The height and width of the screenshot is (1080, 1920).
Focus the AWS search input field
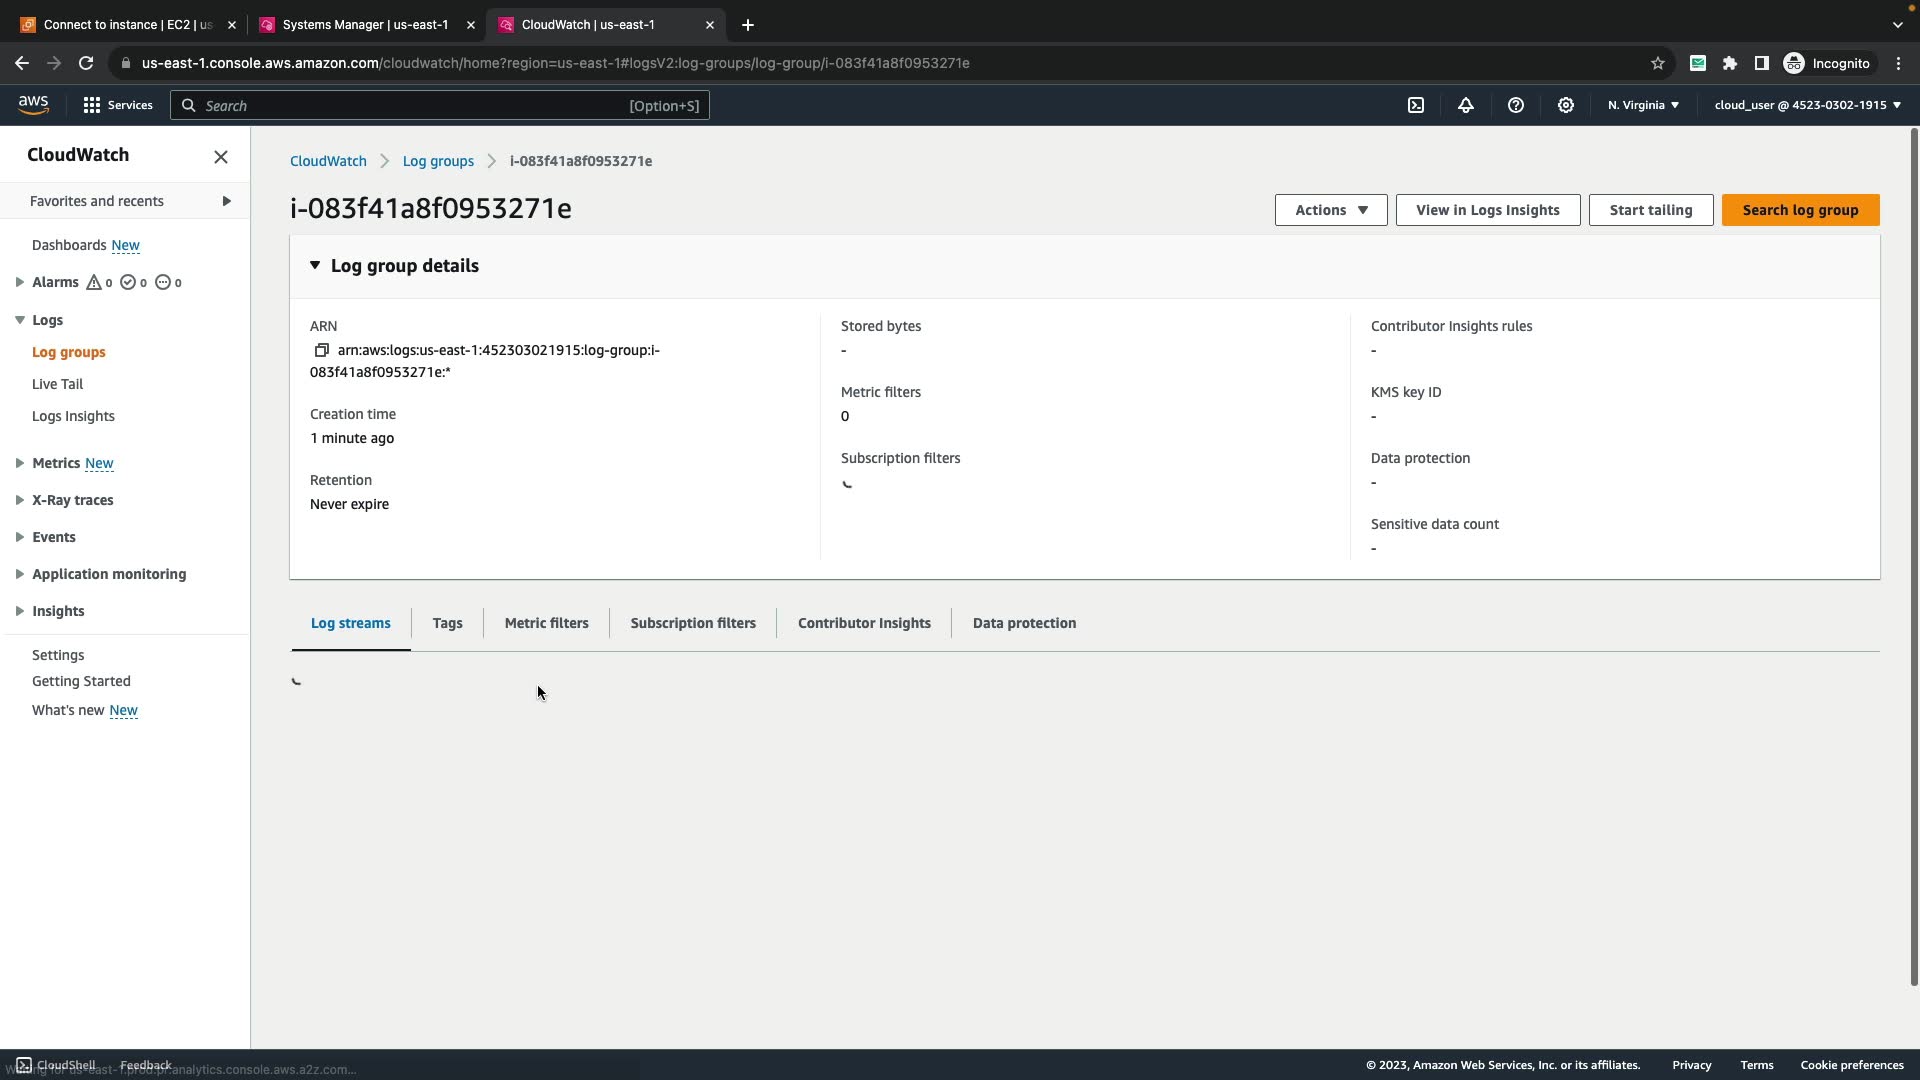click(420, 105)
